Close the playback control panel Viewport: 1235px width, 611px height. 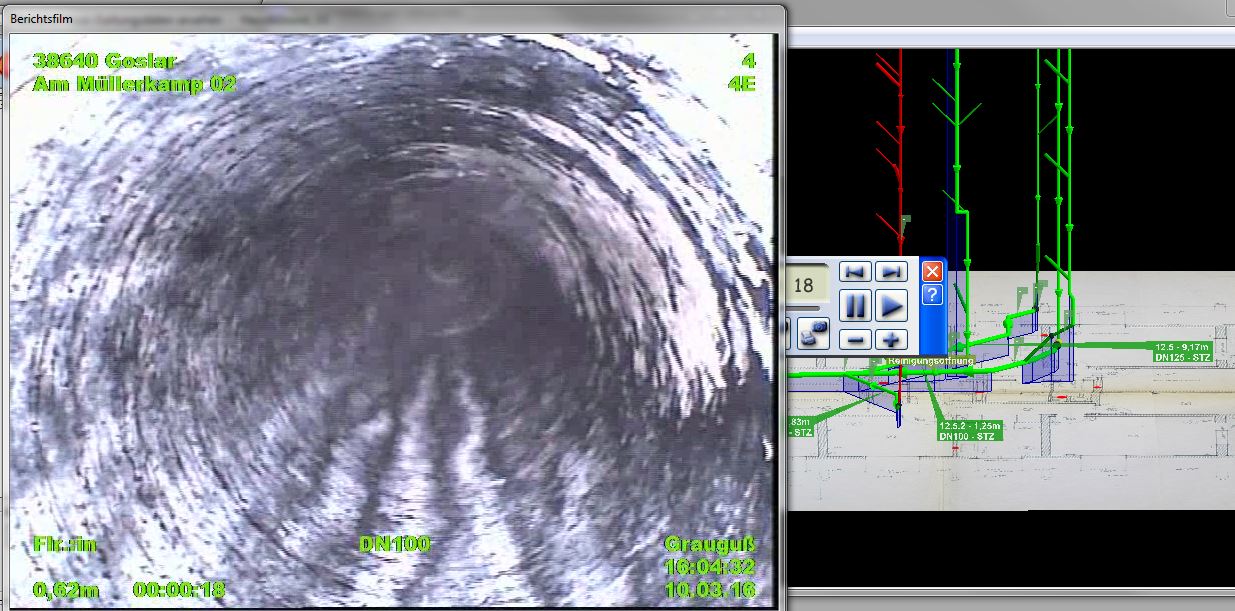(931, 271)
